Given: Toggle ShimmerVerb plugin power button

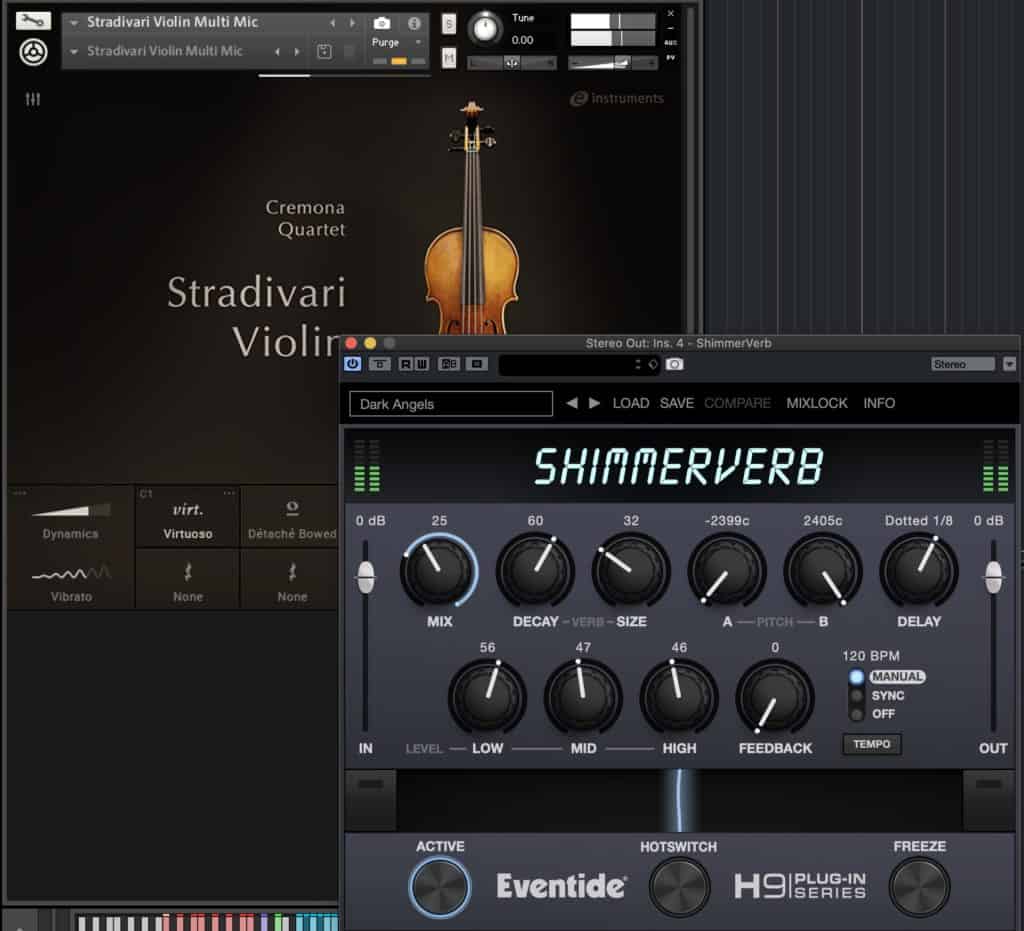Looking at the screenshot, I should pos(353,364).
